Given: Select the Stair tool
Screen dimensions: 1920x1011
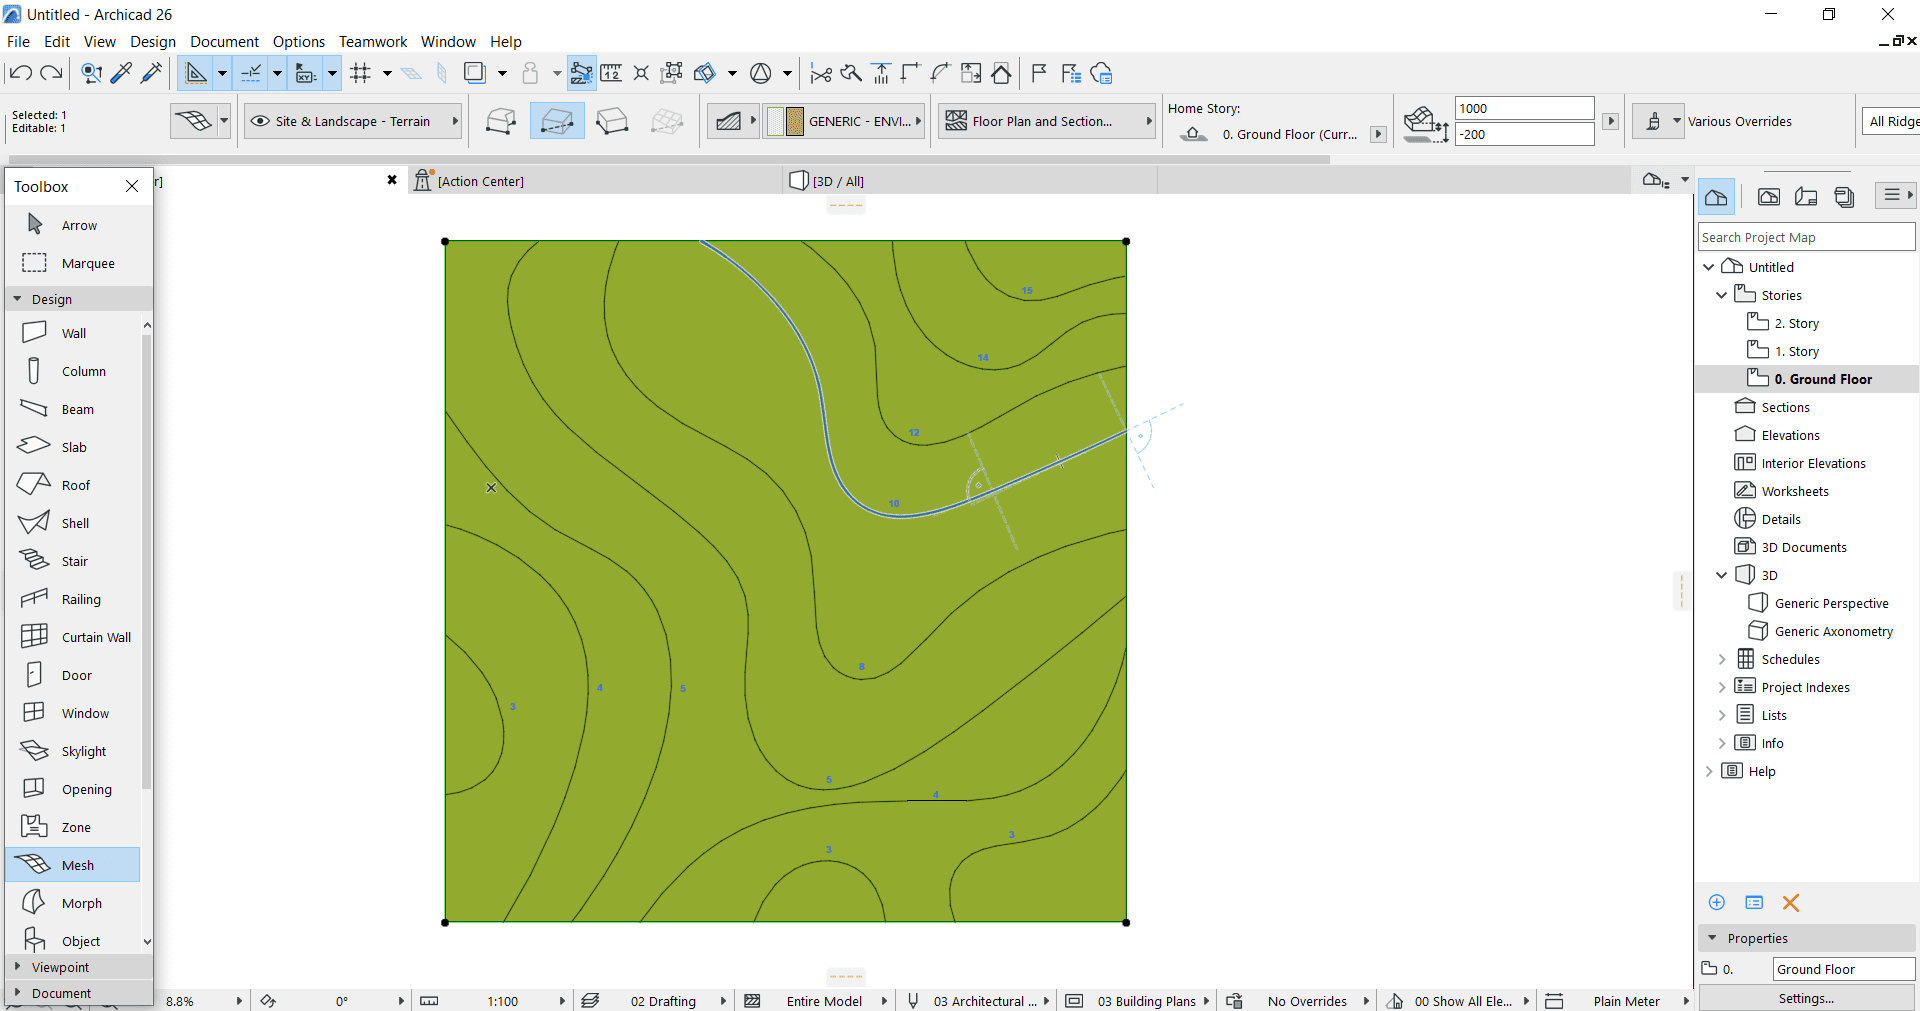Looking at the screenshot, I should (74, 560).
